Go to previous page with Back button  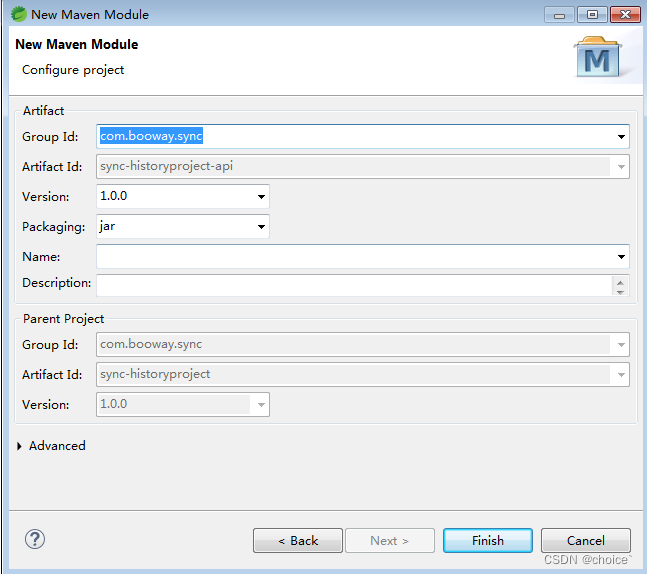(x=298, y=541)
